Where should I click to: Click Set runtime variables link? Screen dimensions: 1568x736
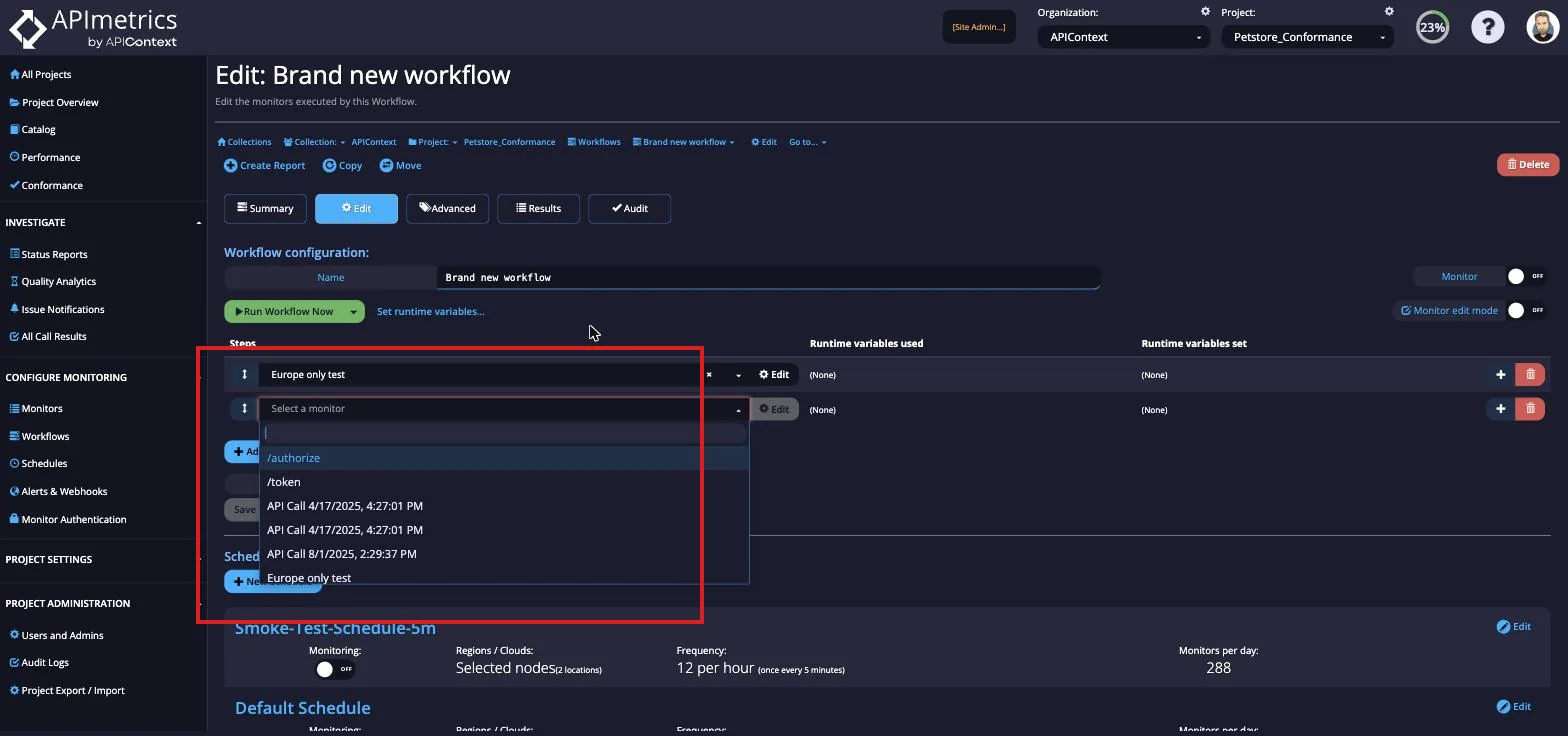(x=430, y=311)
